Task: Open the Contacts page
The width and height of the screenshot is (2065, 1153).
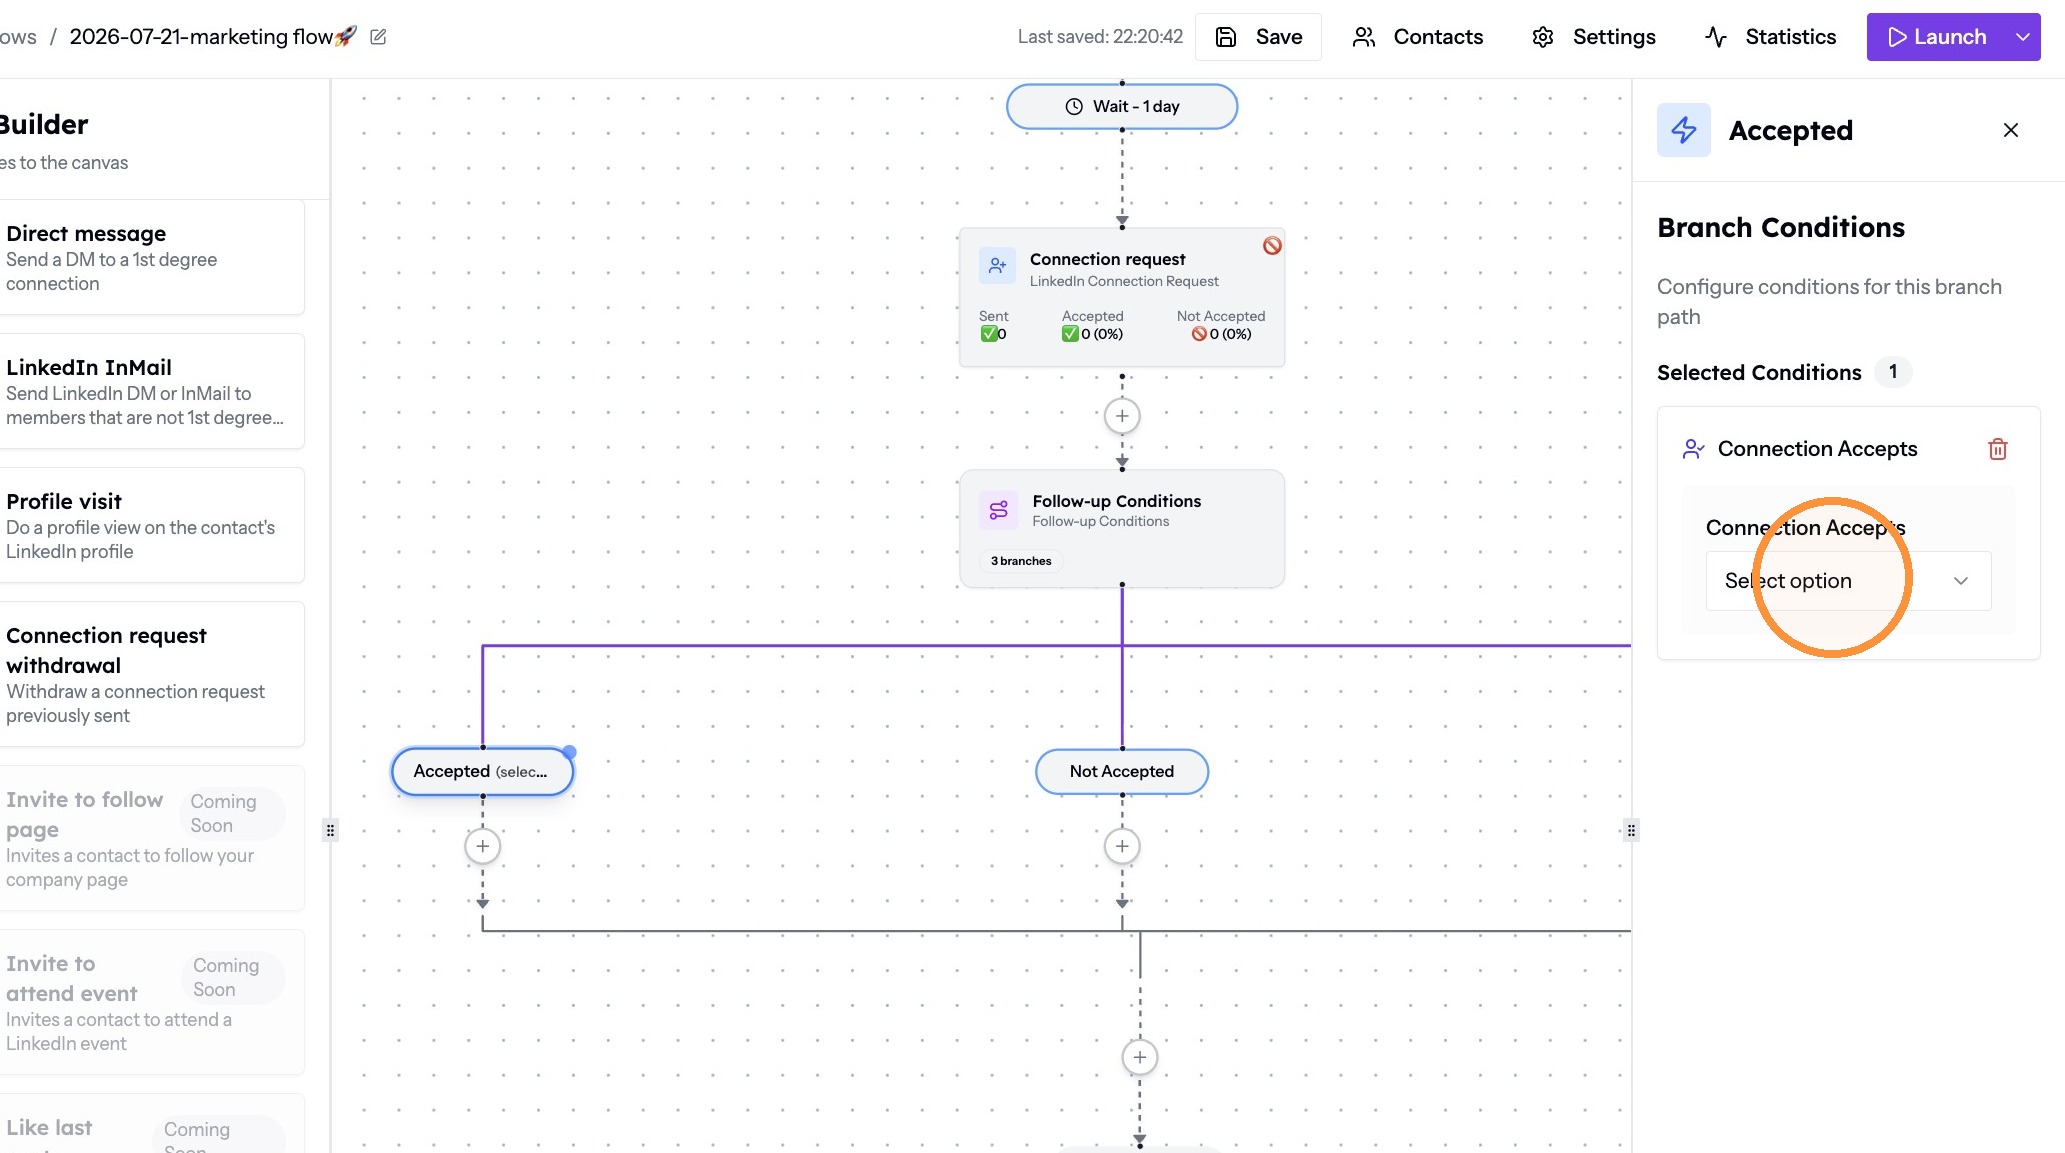Action: coord(1417,37)
